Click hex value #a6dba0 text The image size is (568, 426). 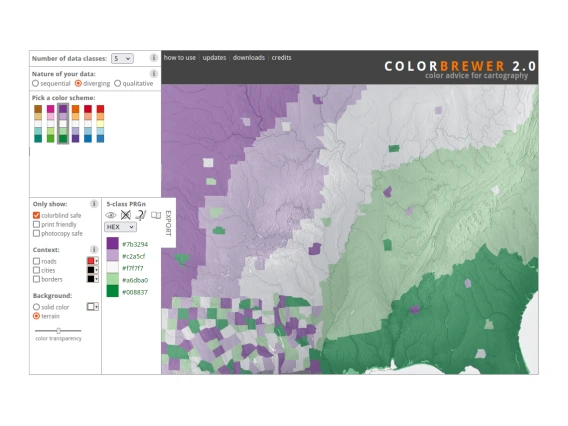point(135,280)
